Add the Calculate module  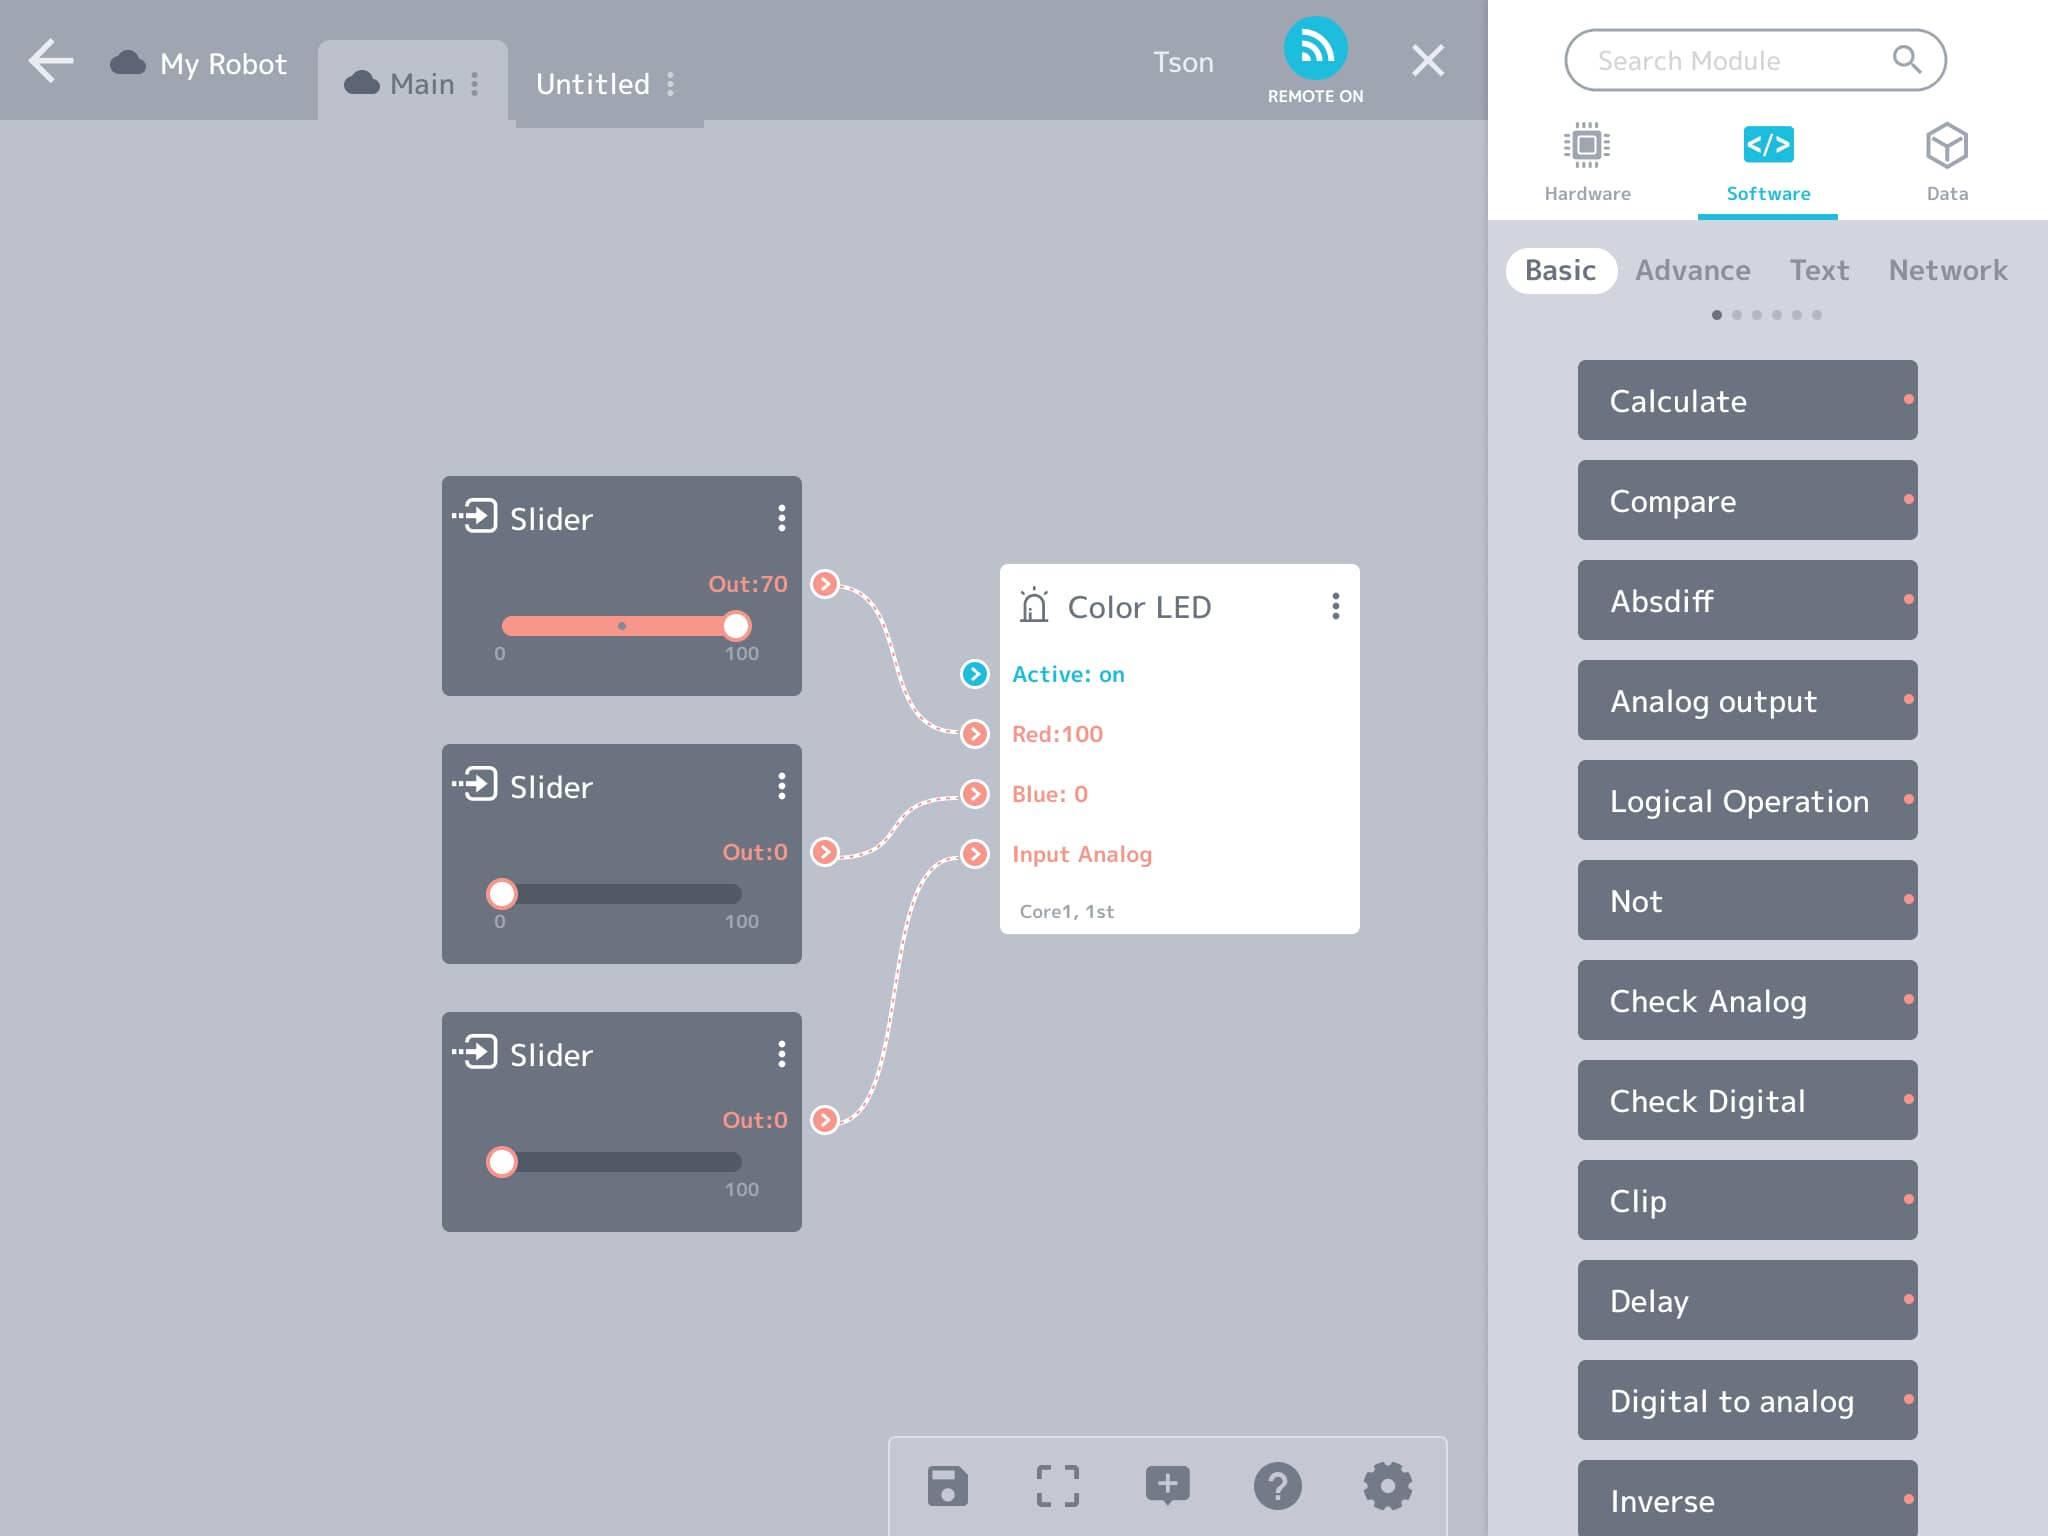pyautogui.click(x=1746, y=401)
